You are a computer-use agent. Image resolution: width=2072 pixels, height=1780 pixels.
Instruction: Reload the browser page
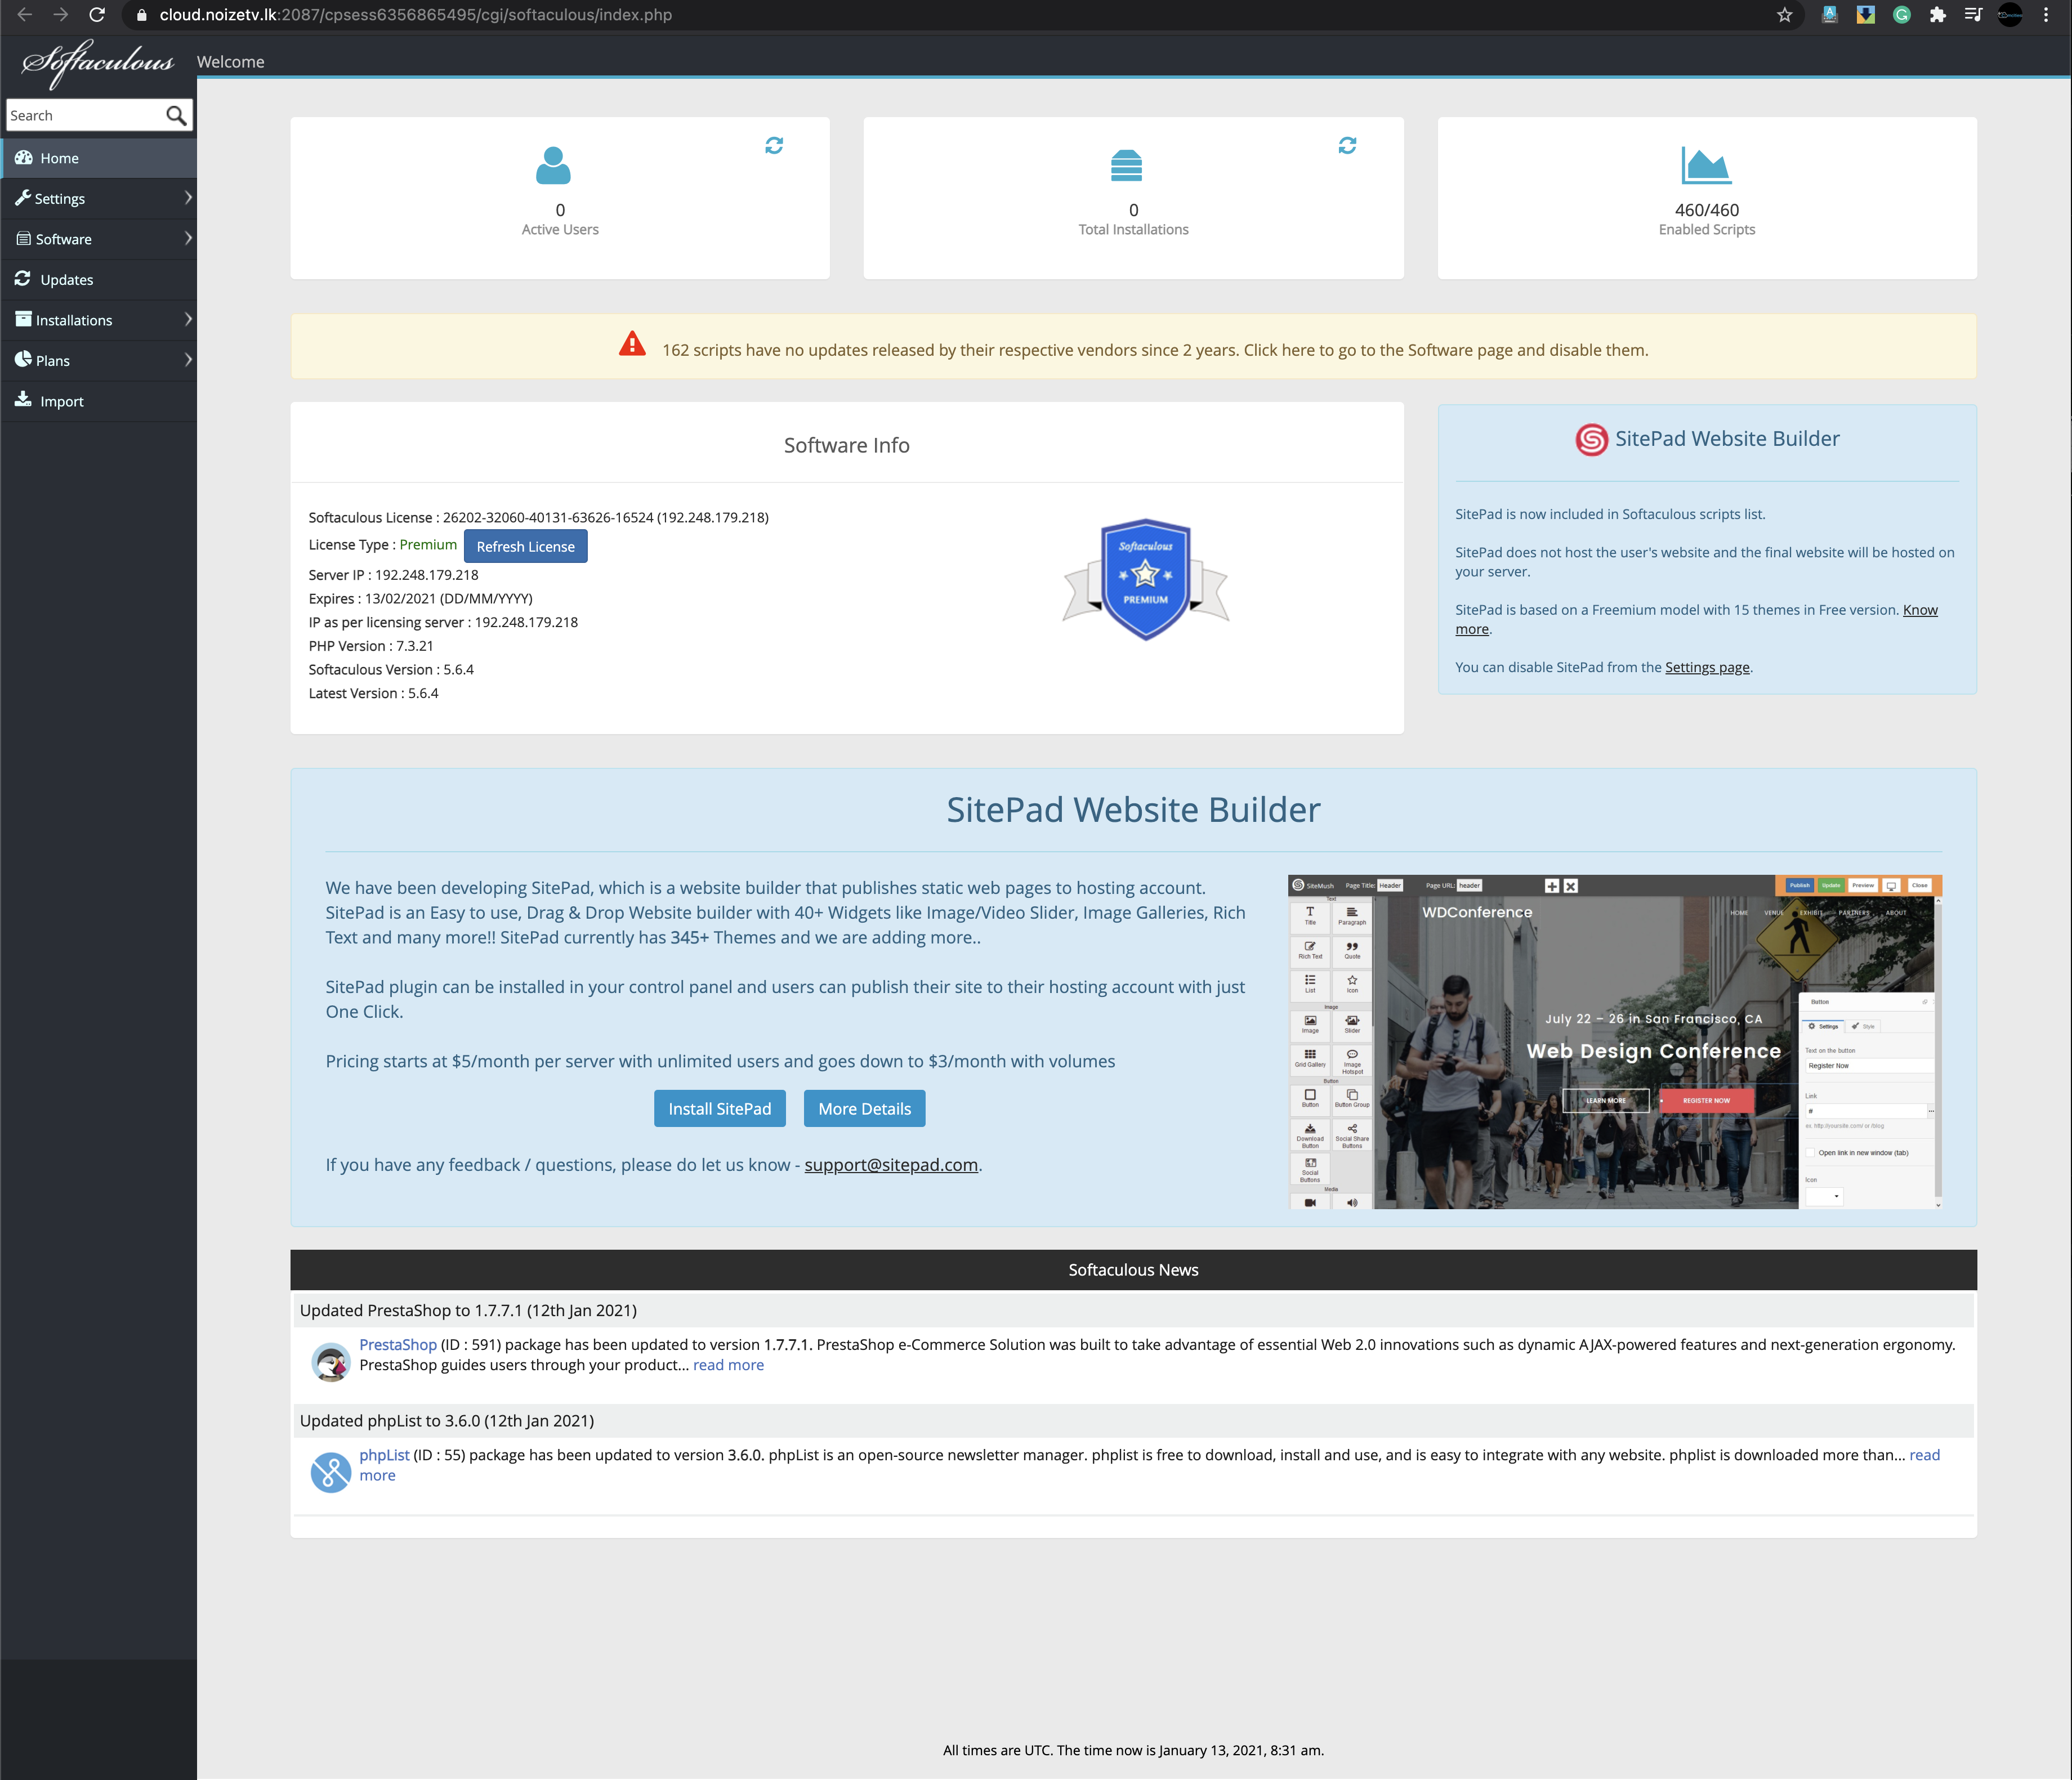click(97, 15)
